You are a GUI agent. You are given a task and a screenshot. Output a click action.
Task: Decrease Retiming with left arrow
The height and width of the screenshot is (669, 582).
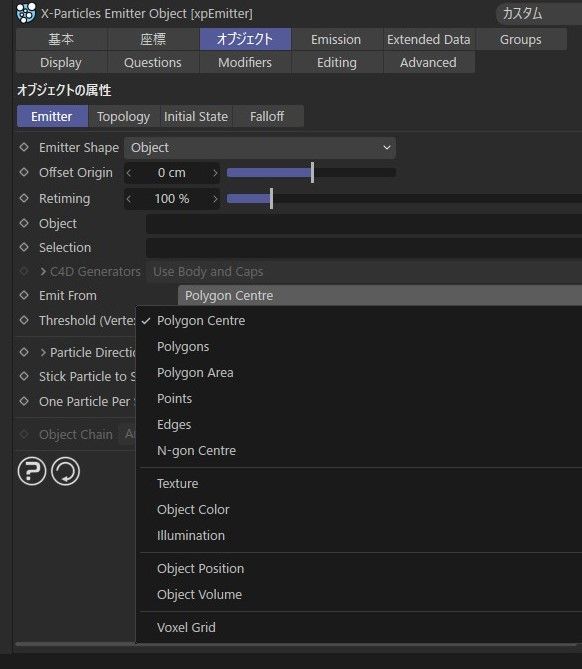coord(129,199)
